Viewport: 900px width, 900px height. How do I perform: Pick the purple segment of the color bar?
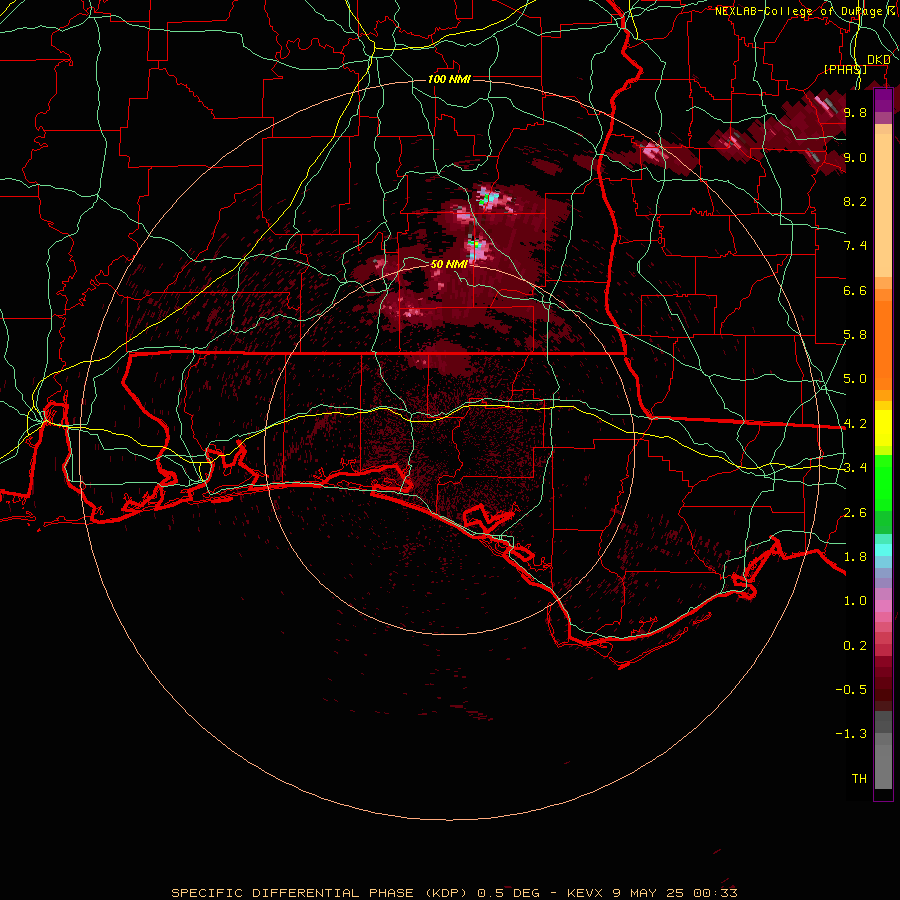coord(883,100)
